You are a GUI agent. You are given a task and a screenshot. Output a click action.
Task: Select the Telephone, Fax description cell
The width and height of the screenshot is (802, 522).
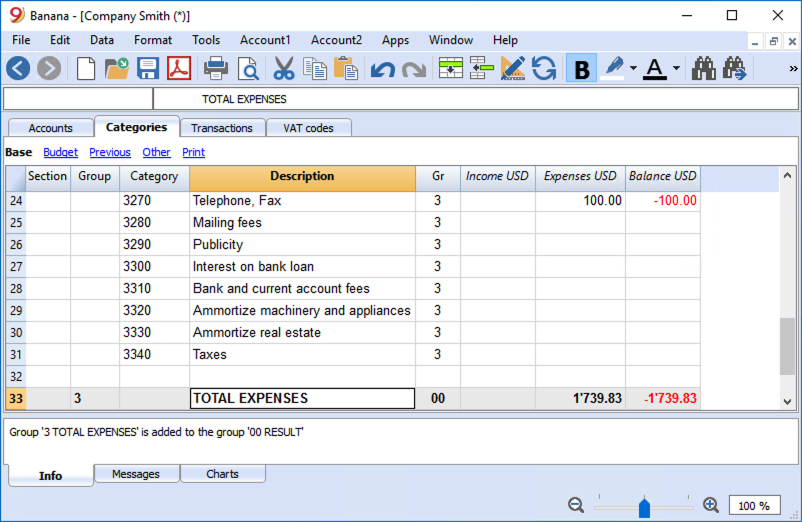coord(302,200)
